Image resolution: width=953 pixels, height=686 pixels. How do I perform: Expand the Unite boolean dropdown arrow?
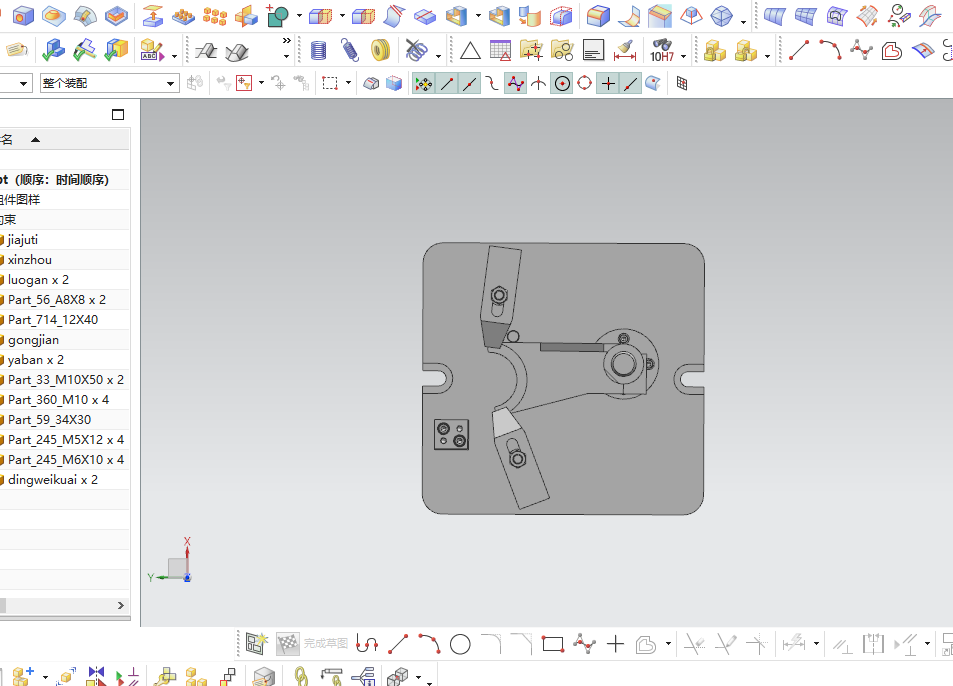coord(298,16)
